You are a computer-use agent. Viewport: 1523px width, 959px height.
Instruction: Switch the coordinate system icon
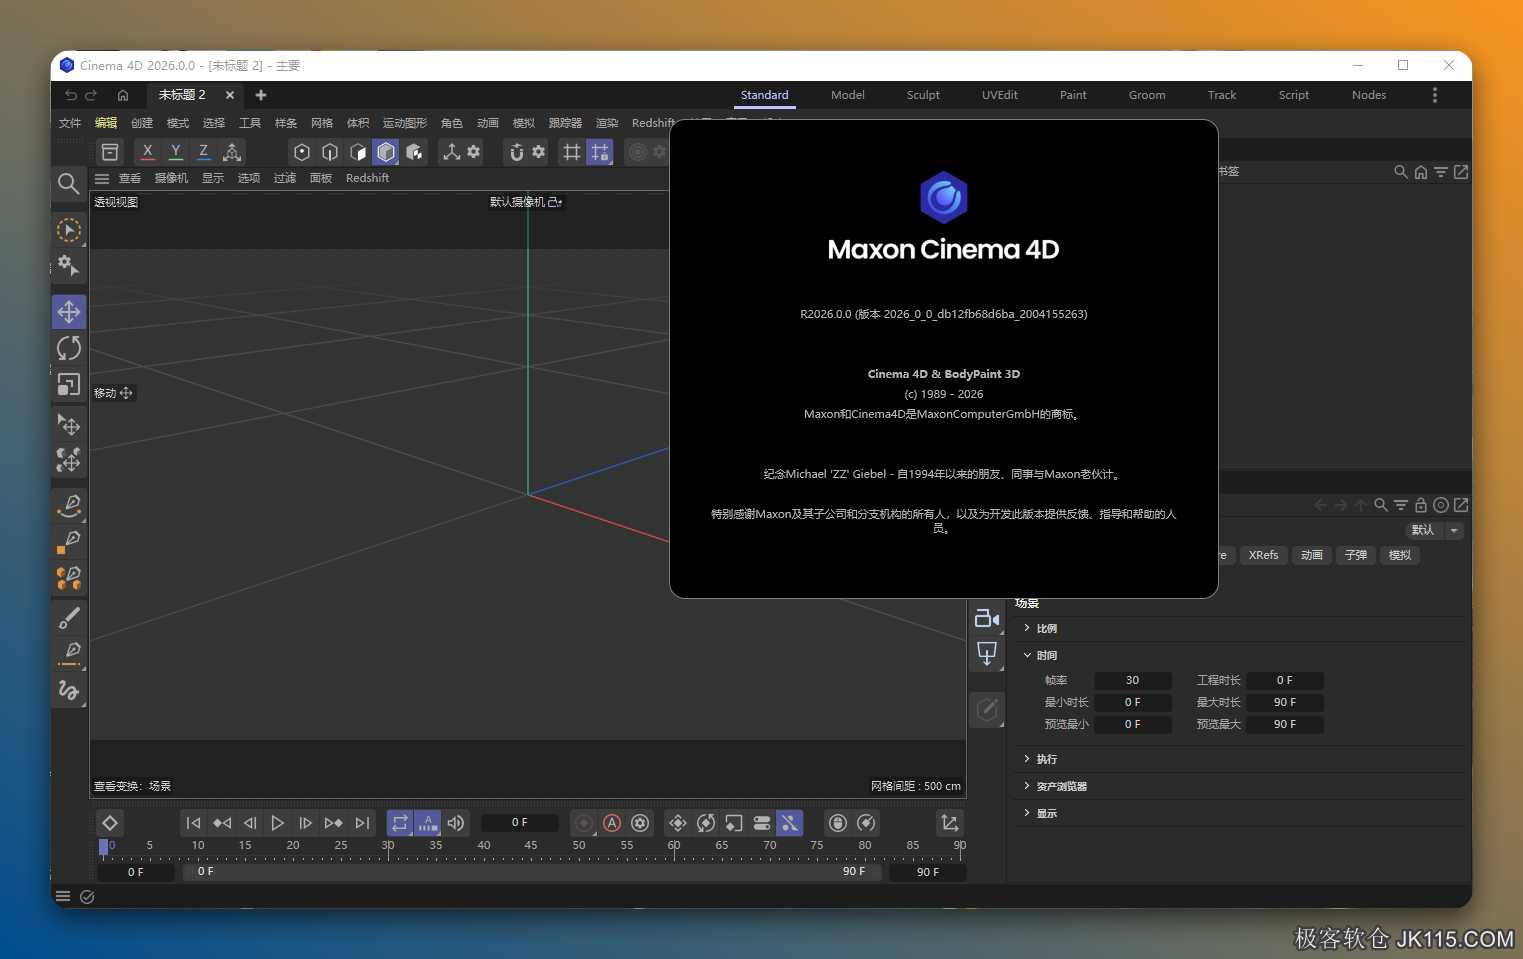point(232,152)
